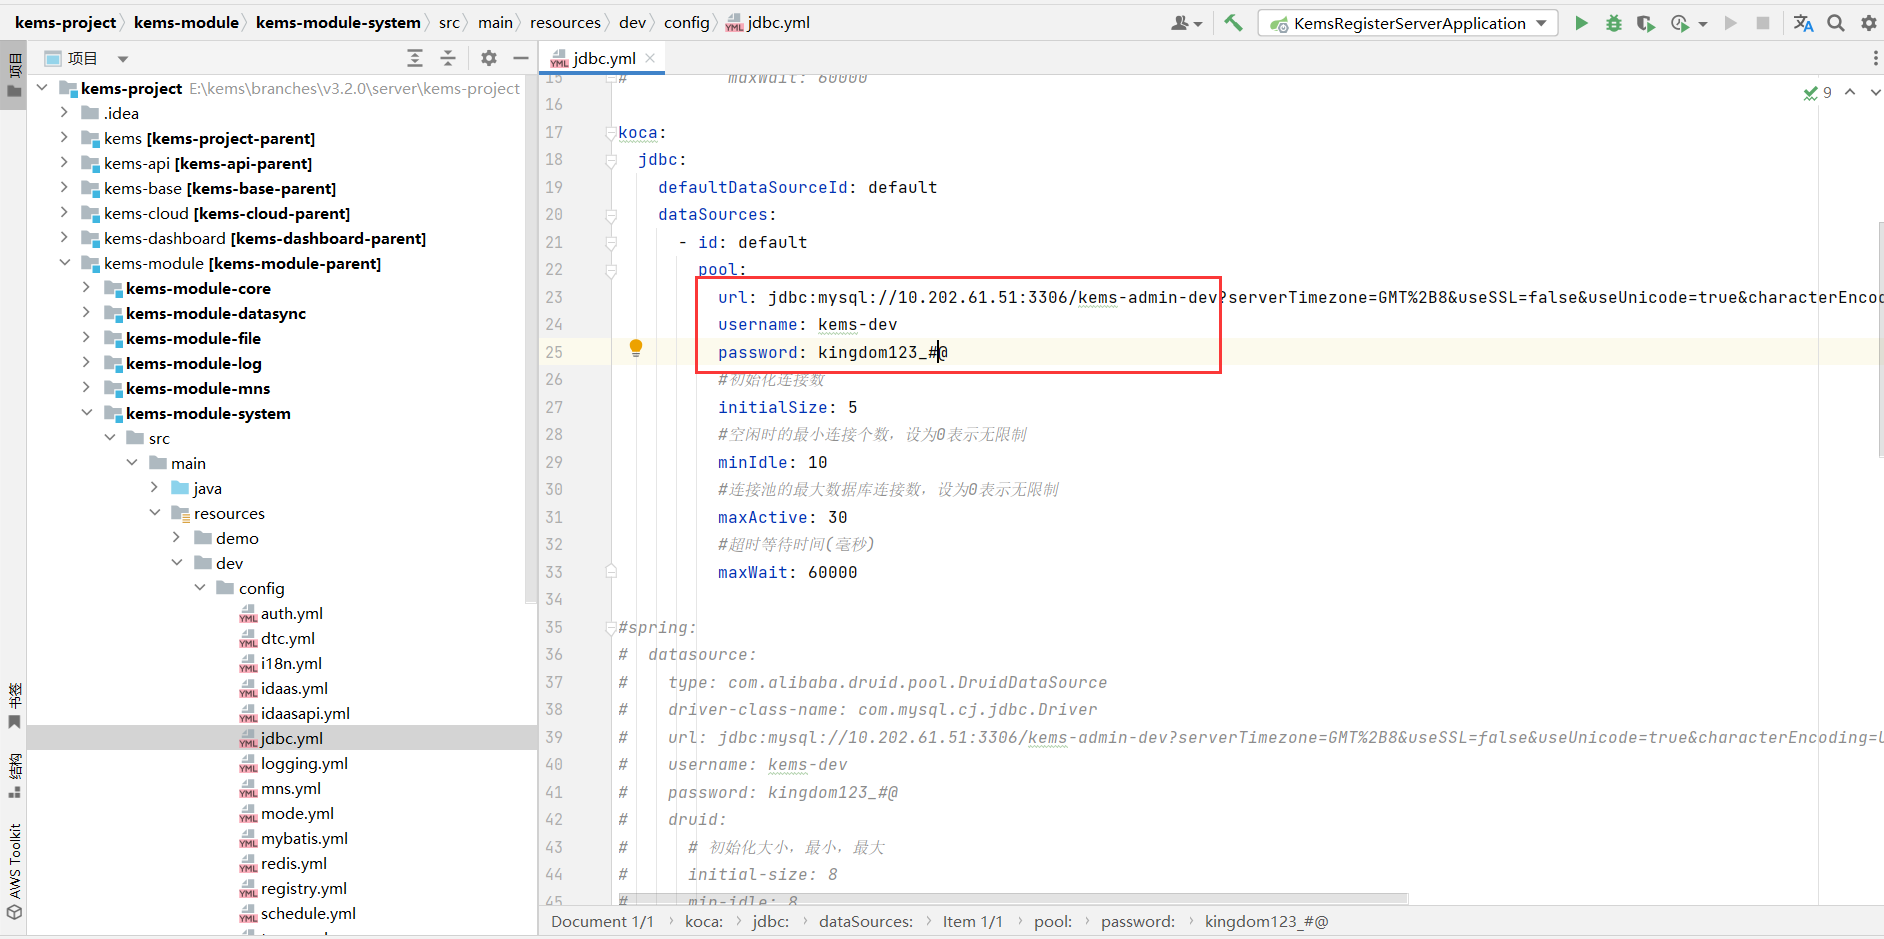
Task: Click the stop square icon
Action: pyautogui.click(x=1763, y=23)
